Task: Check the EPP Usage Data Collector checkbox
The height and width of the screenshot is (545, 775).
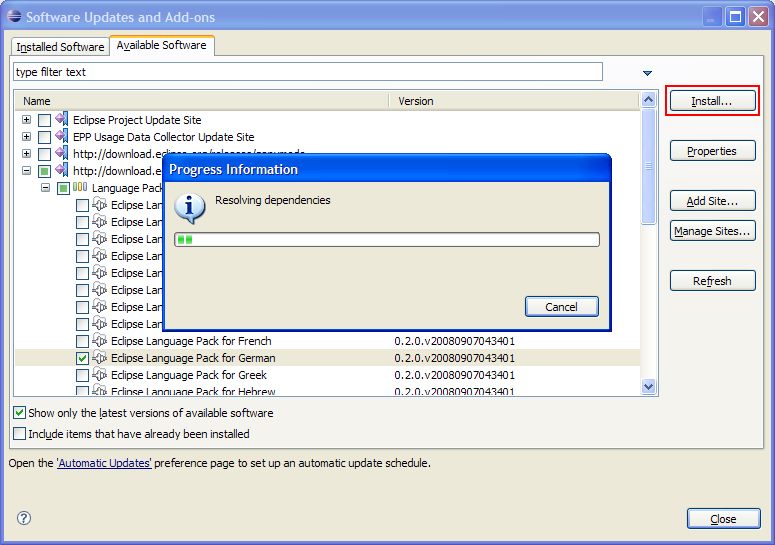Action: tap(44, 137)
